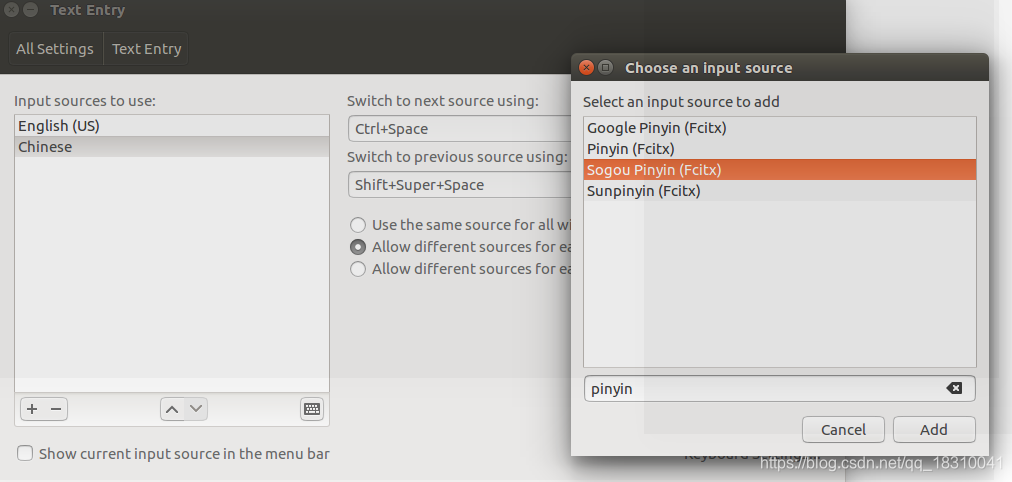This screenshot has height=482, width=1012.
Task: Minimize the Text Entry window
Action: tap(30, 10)
